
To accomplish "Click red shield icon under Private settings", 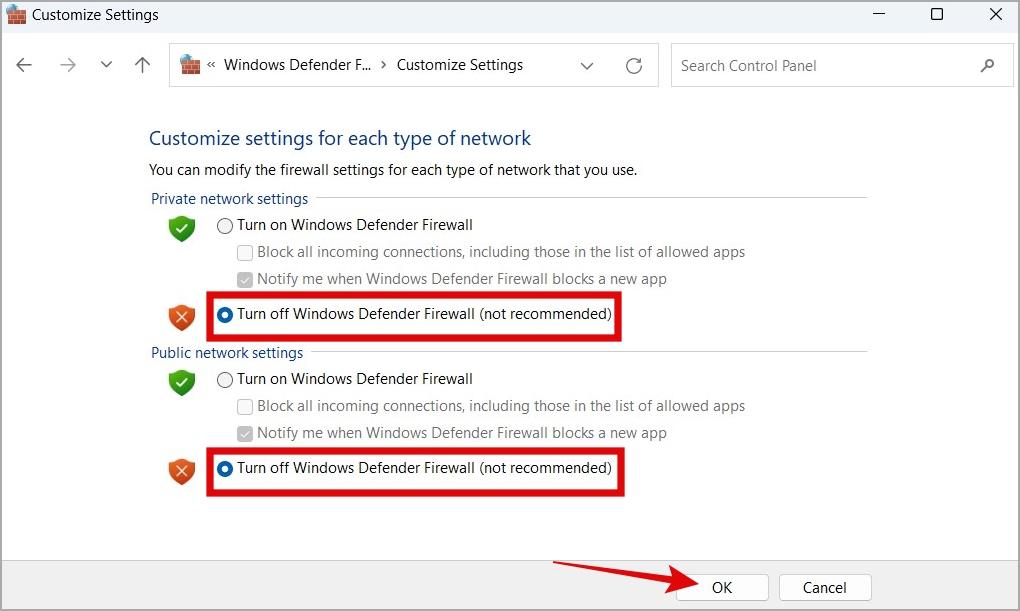I will click(182, 318).
